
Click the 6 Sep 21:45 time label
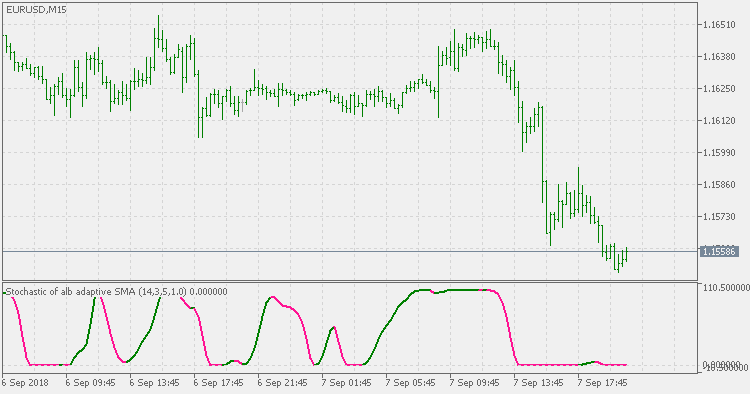(283, 383)
